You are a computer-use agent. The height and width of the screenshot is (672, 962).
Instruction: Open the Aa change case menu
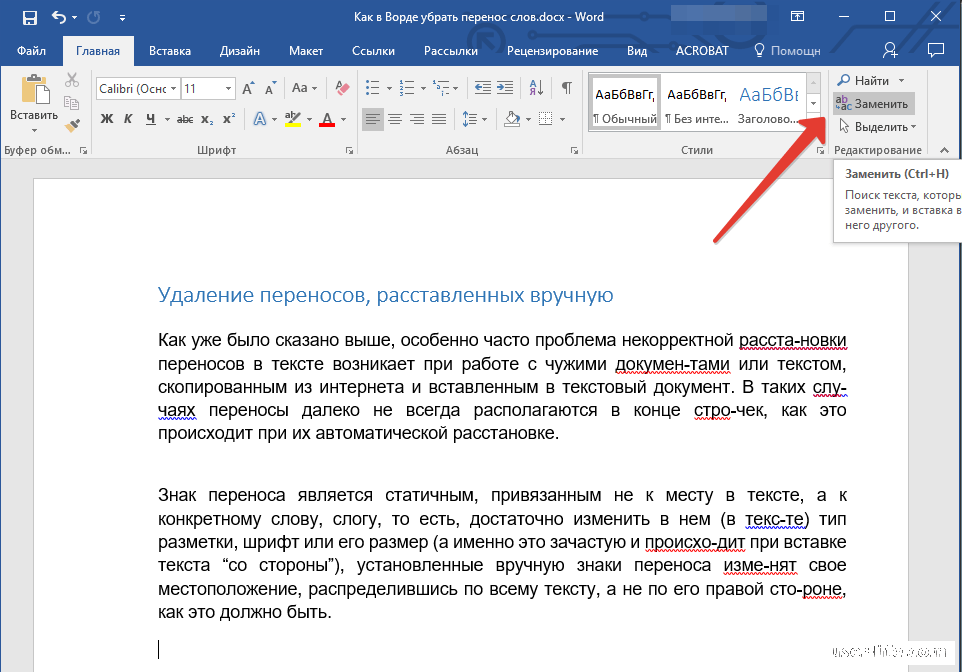[x=304, y=88]
